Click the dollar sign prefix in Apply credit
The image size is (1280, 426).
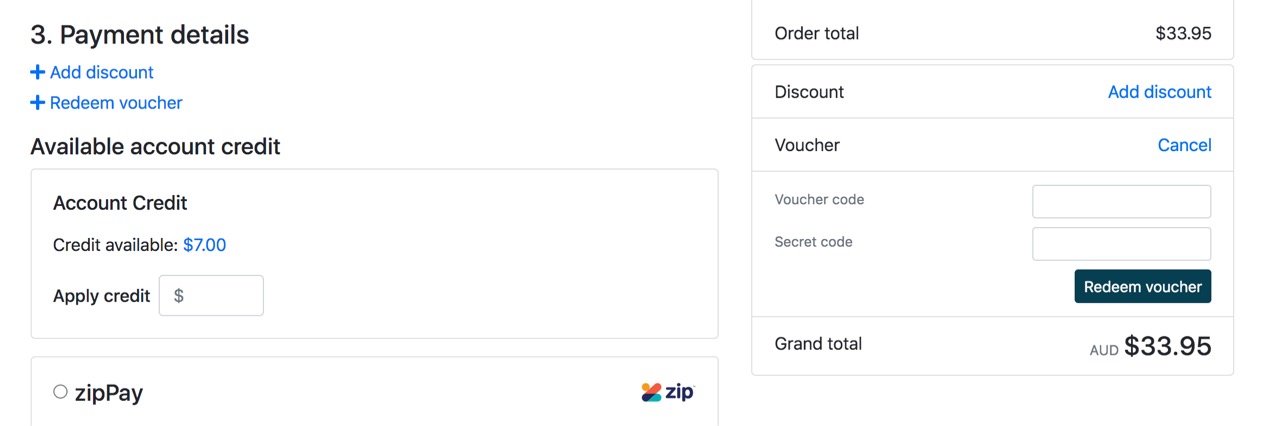tap(179, 296)
